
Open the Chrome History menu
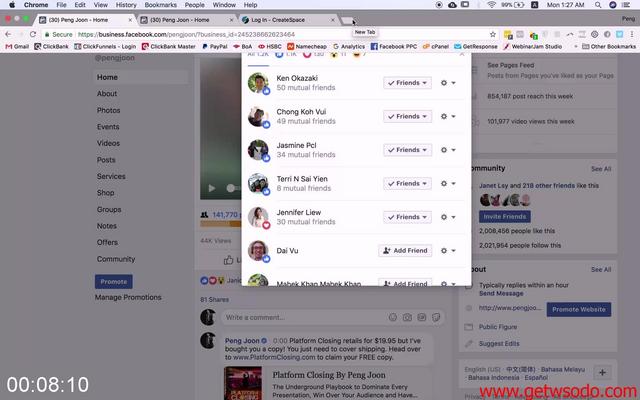click(126, 5)
